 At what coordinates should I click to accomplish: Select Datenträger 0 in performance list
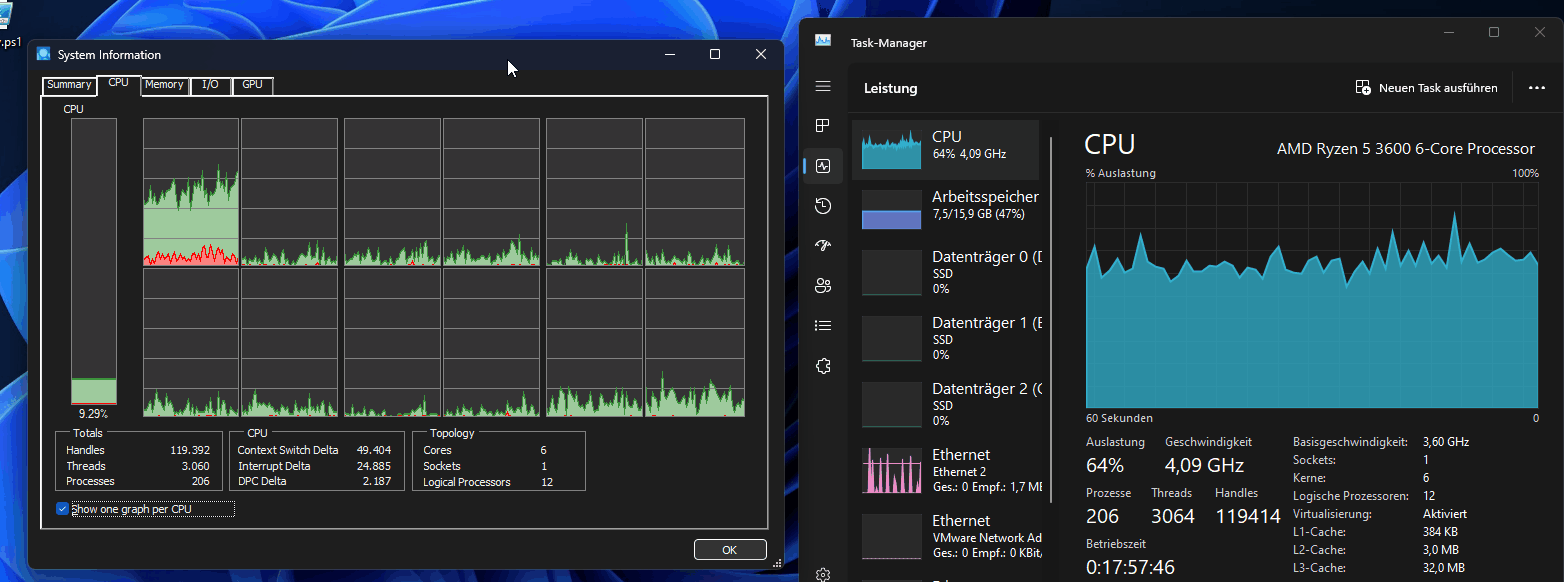[946, 272]
